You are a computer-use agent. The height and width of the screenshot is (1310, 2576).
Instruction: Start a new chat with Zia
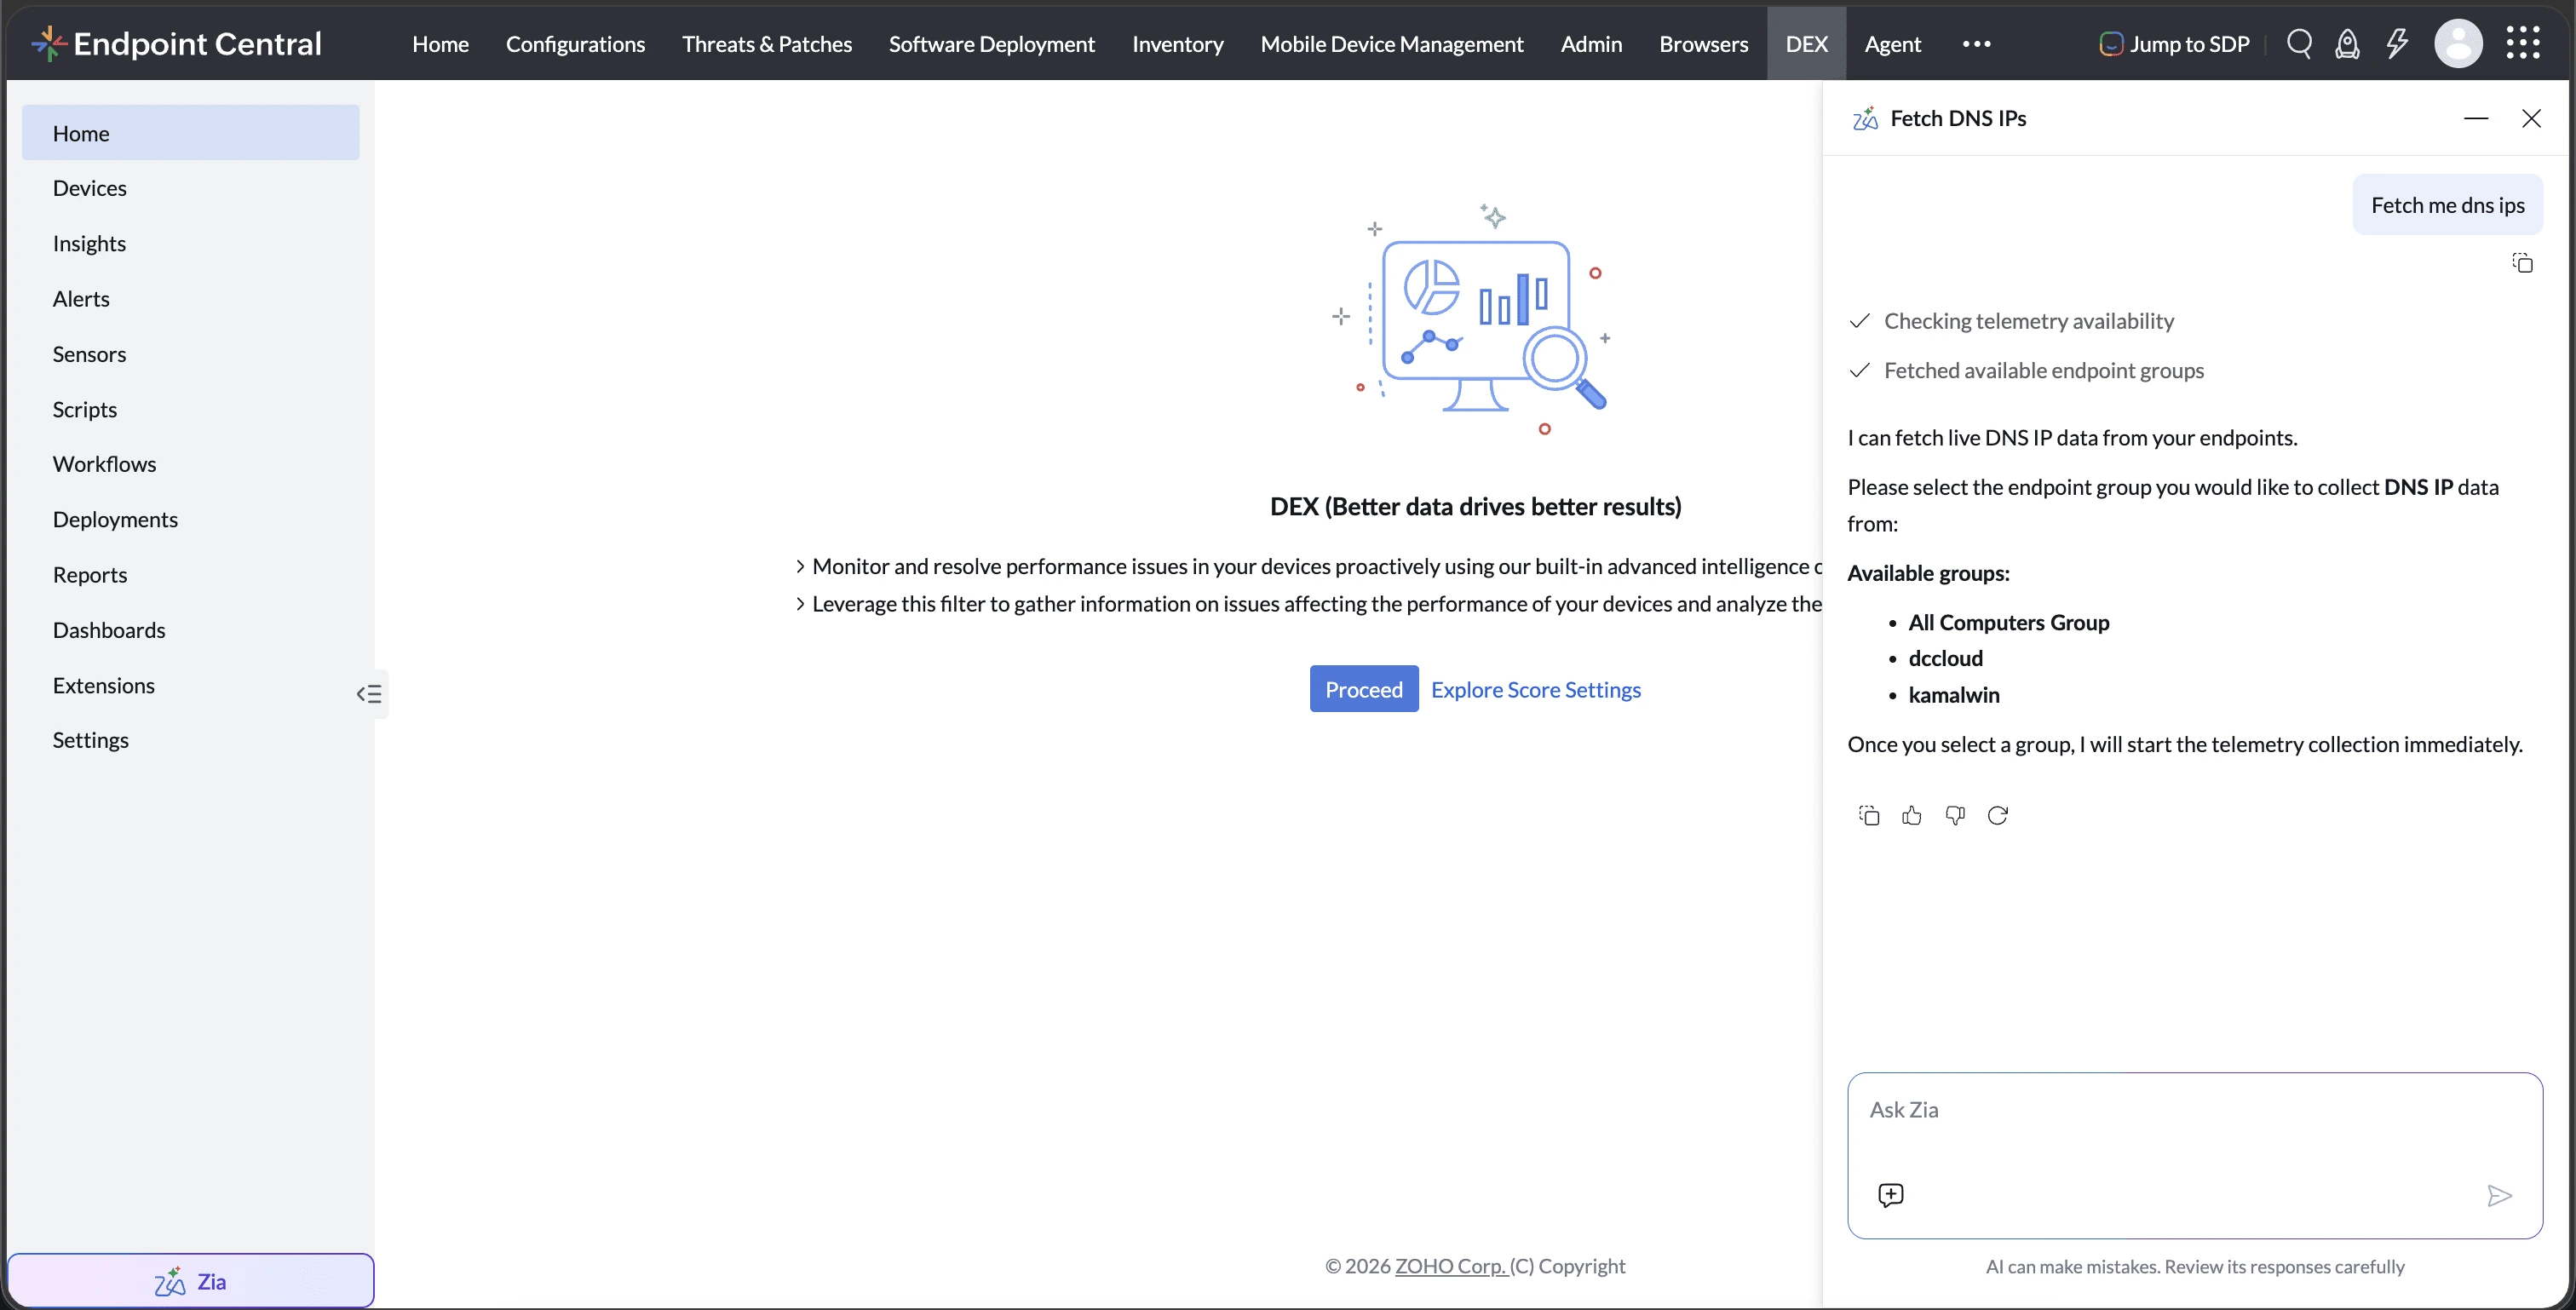click(1890, 1195)
